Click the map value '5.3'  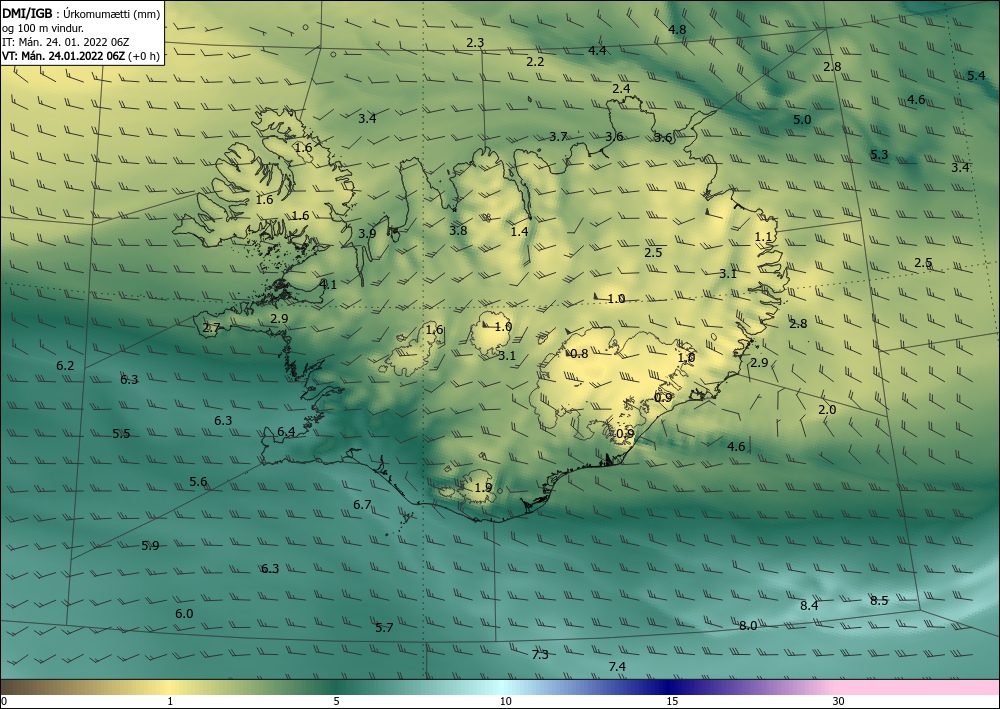(x=879, y=154)
